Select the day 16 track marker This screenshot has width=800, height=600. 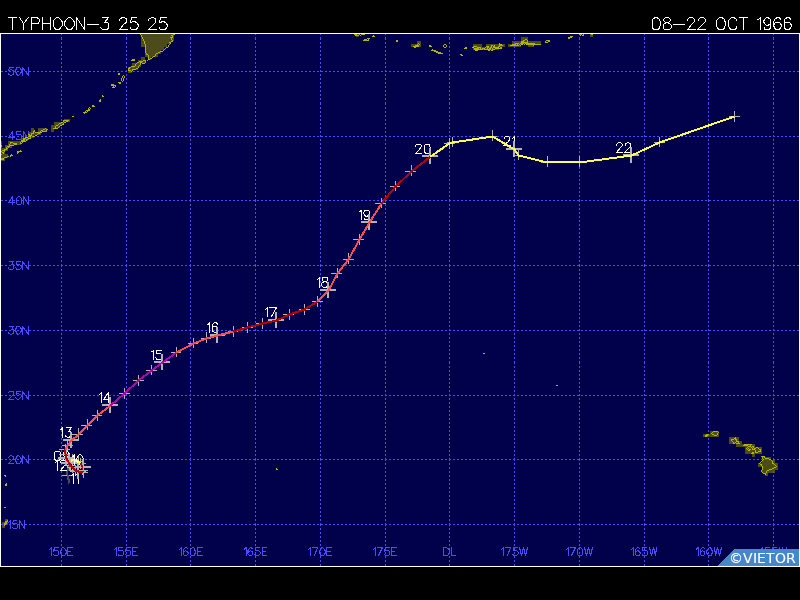pos(217,337)
